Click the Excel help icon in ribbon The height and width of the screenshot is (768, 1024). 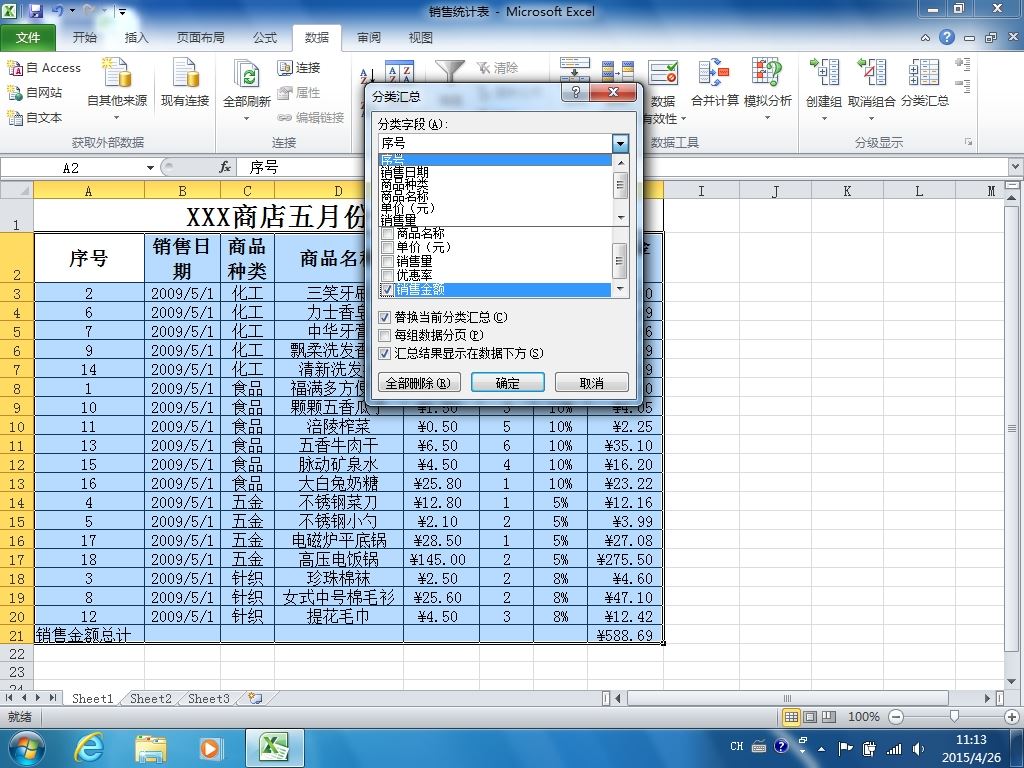pyautogui.click(x=947, y=37)
